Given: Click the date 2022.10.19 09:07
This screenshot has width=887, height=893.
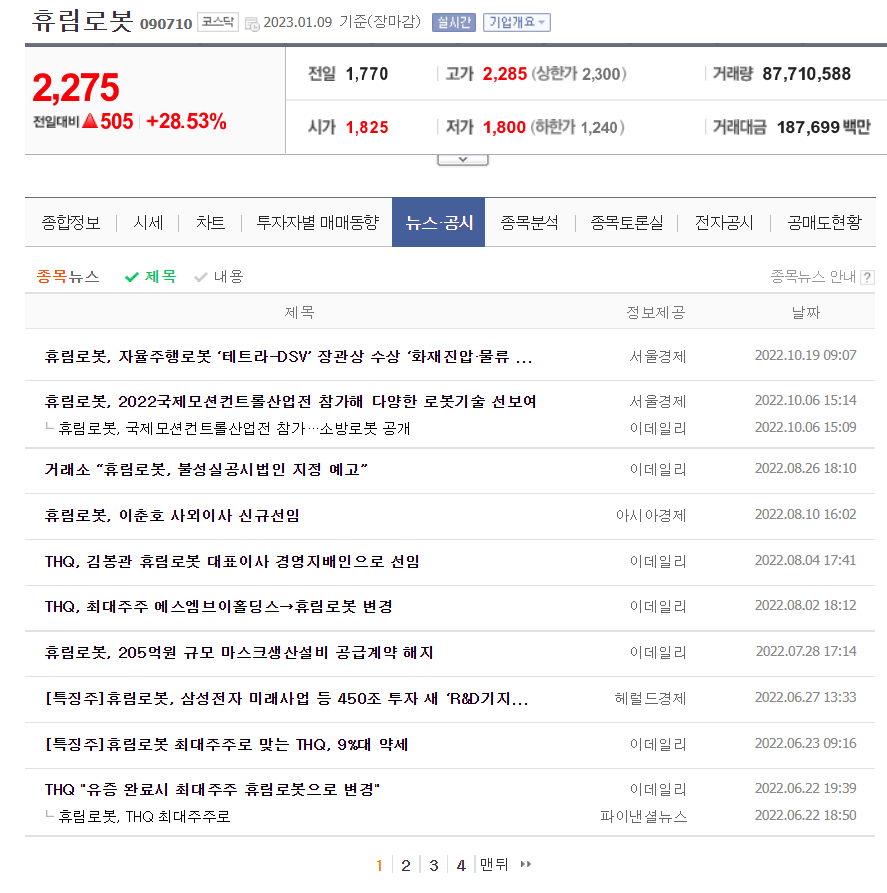Looking at the screenshot, I should tap(806, 355).
